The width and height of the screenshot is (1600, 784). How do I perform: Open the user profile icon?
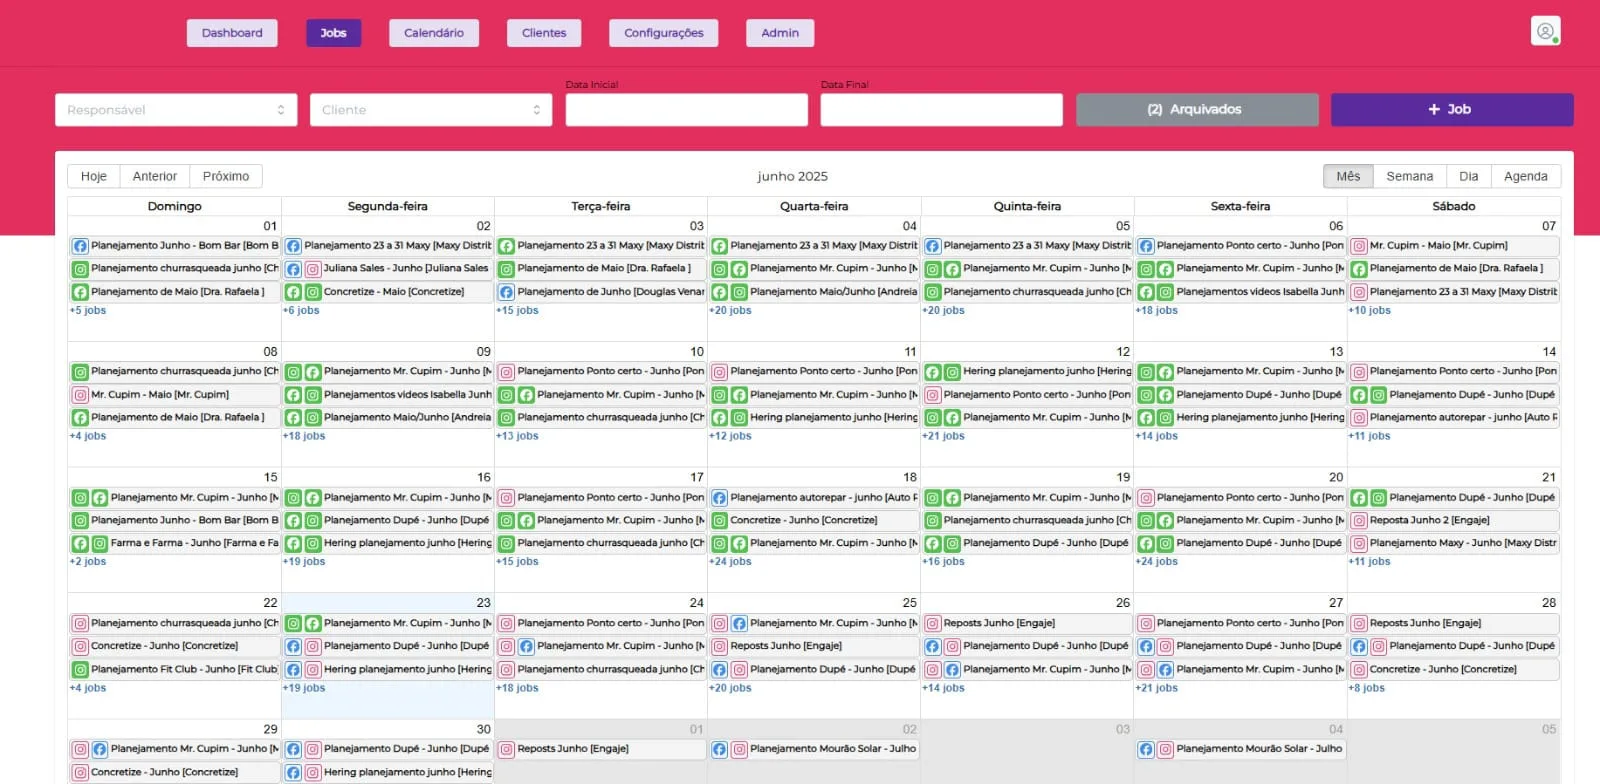[1545, 31]
